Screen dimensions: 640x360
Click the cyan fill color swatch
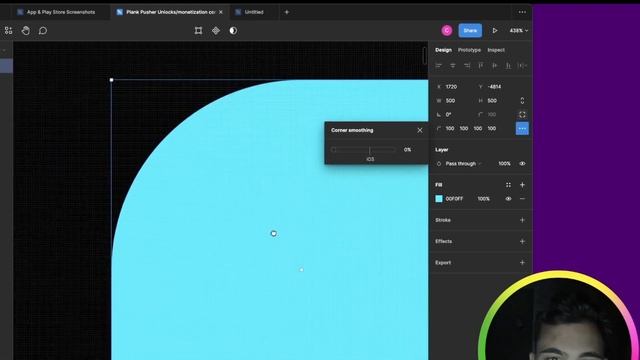point(439,199)
